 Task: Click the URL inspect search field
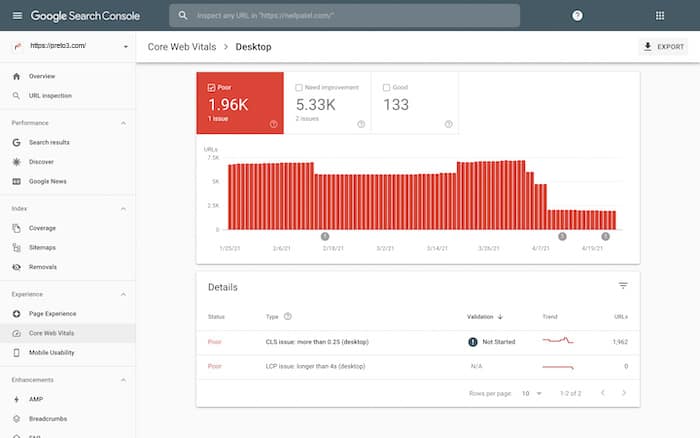pos(344,16)
